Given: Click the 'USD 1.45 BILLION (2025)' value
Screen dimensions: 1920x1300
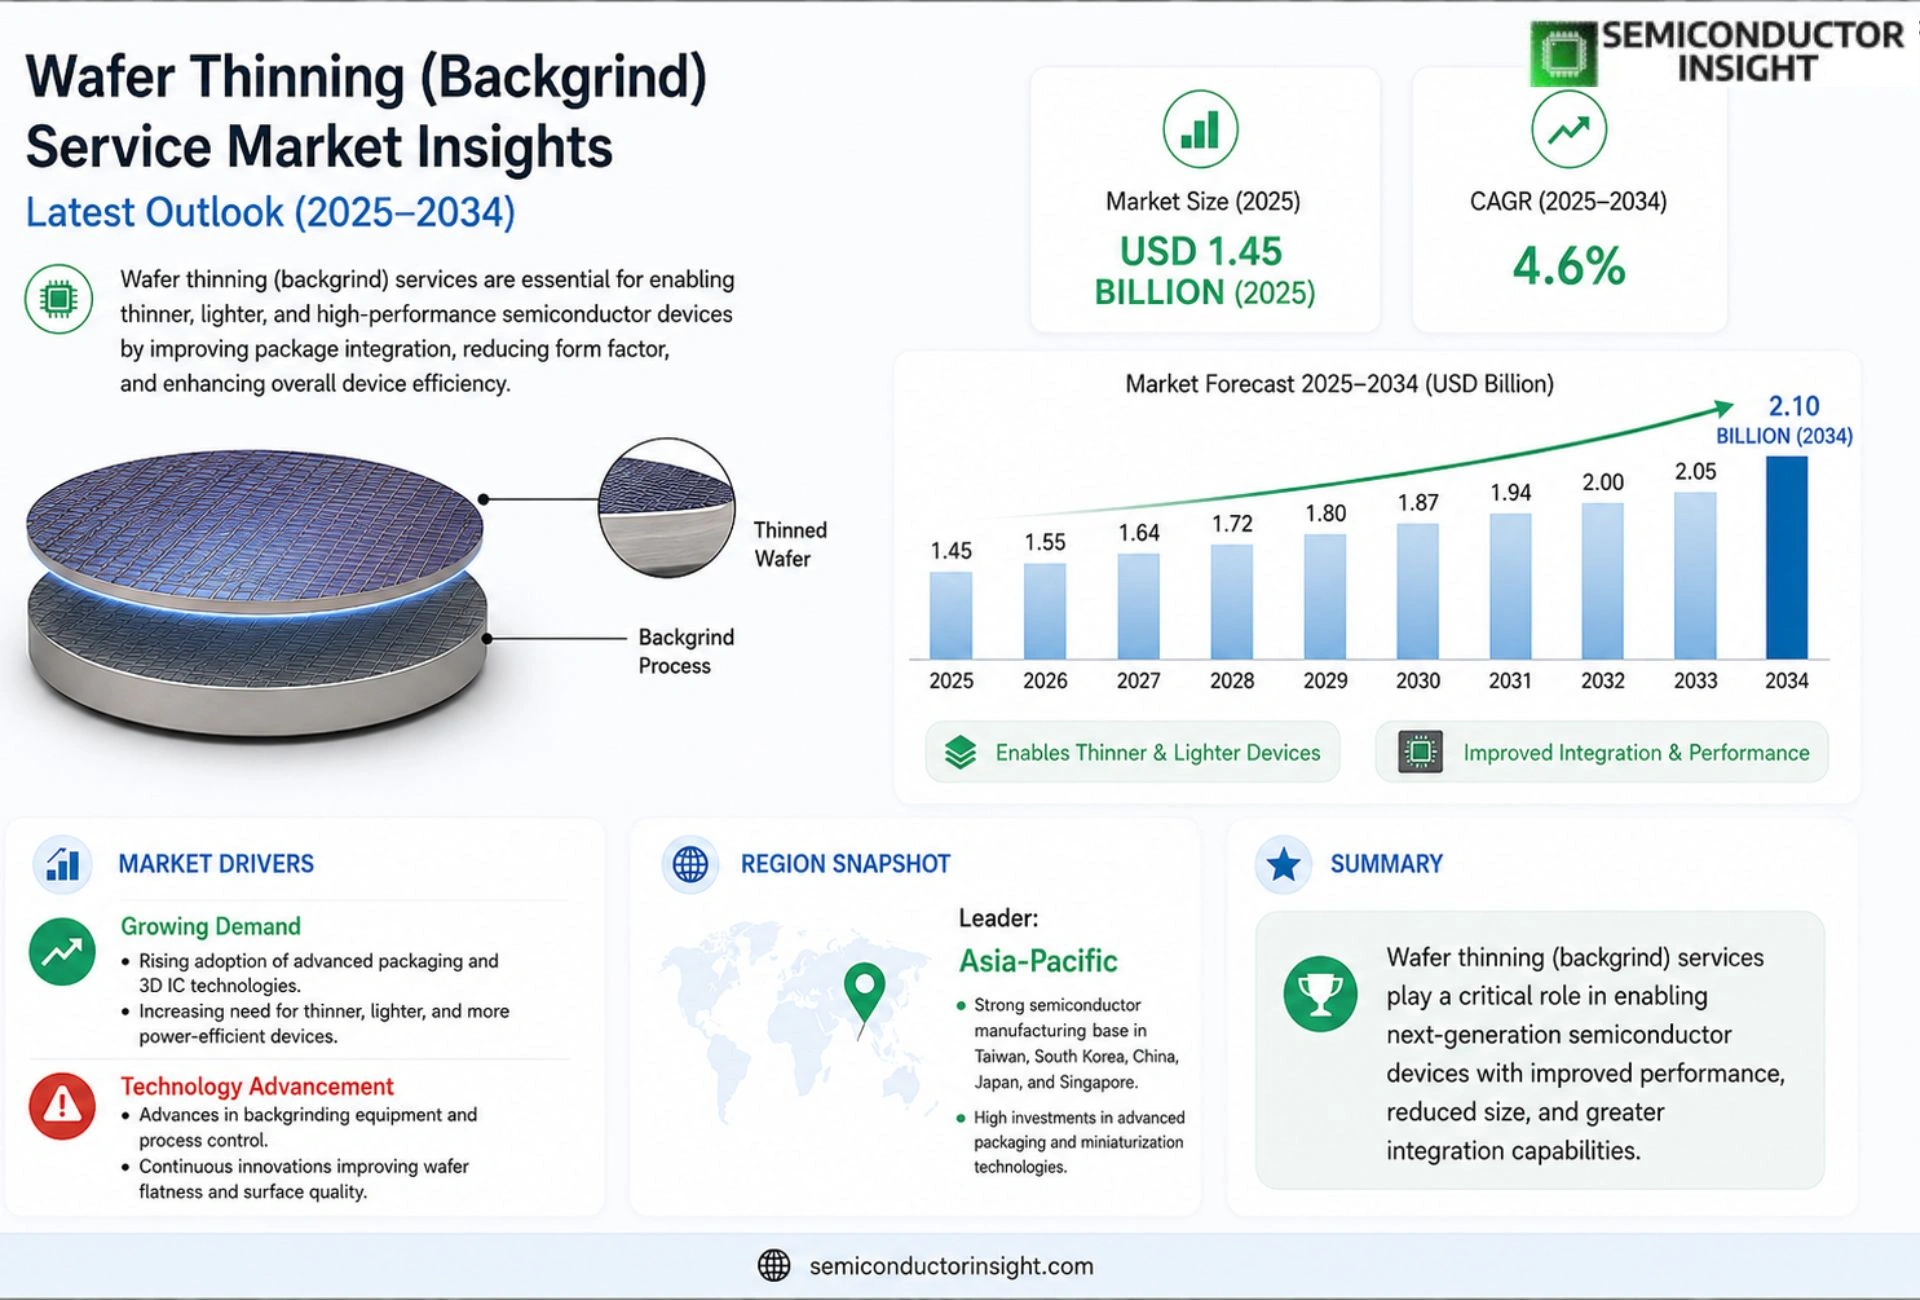Looking at the screenshot, I should coord(1204,271).
